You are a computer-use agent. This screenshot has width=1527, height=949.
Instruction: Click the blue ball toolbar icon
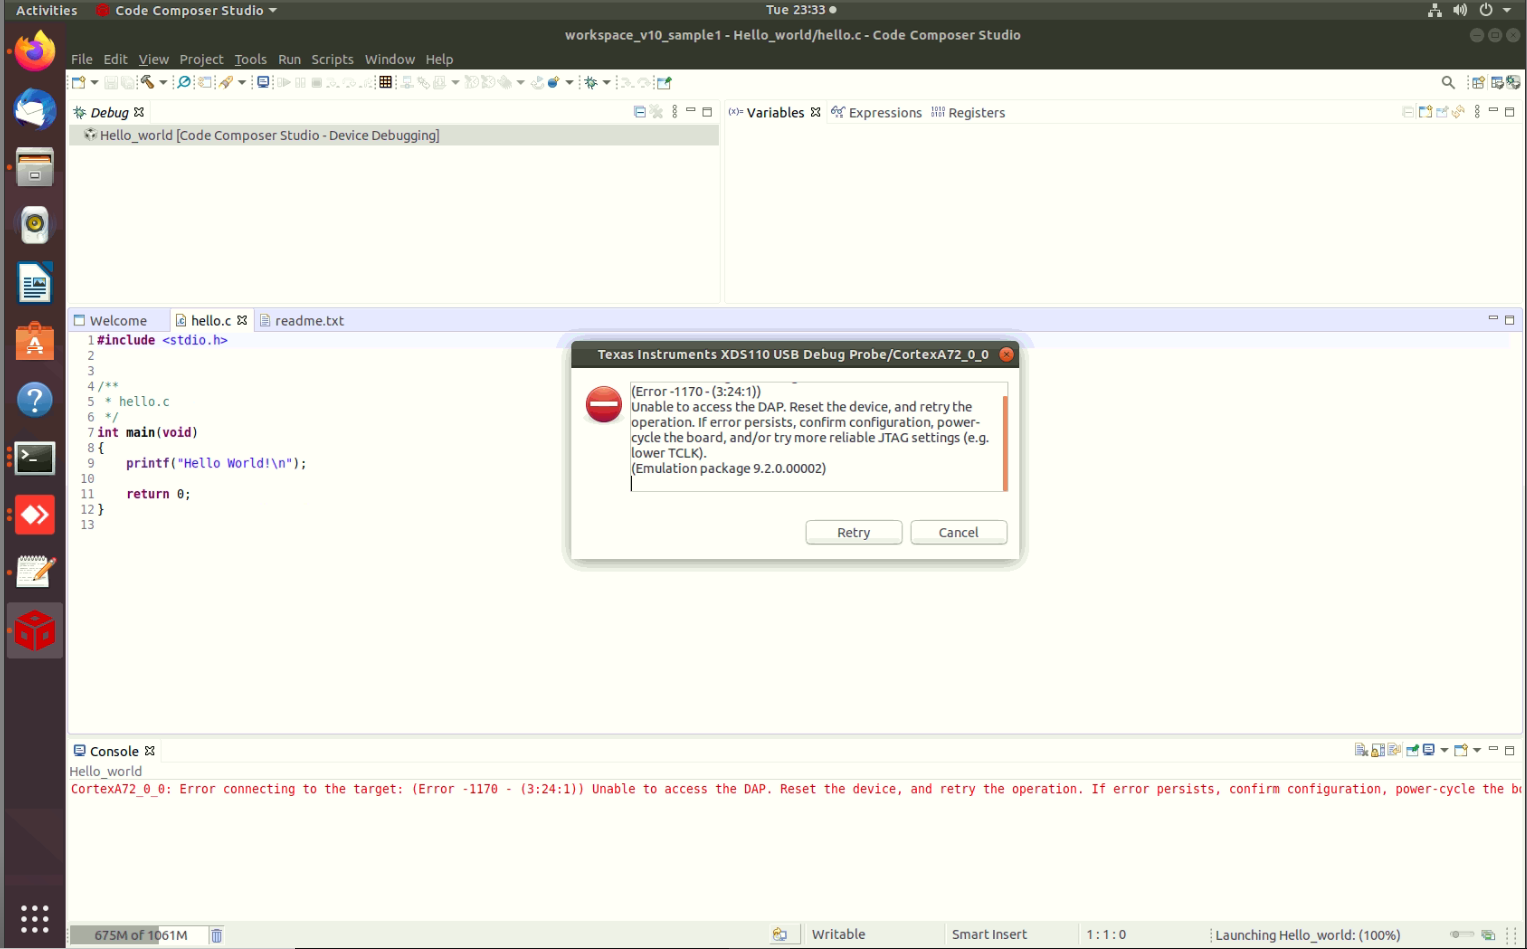pos(553,83)
